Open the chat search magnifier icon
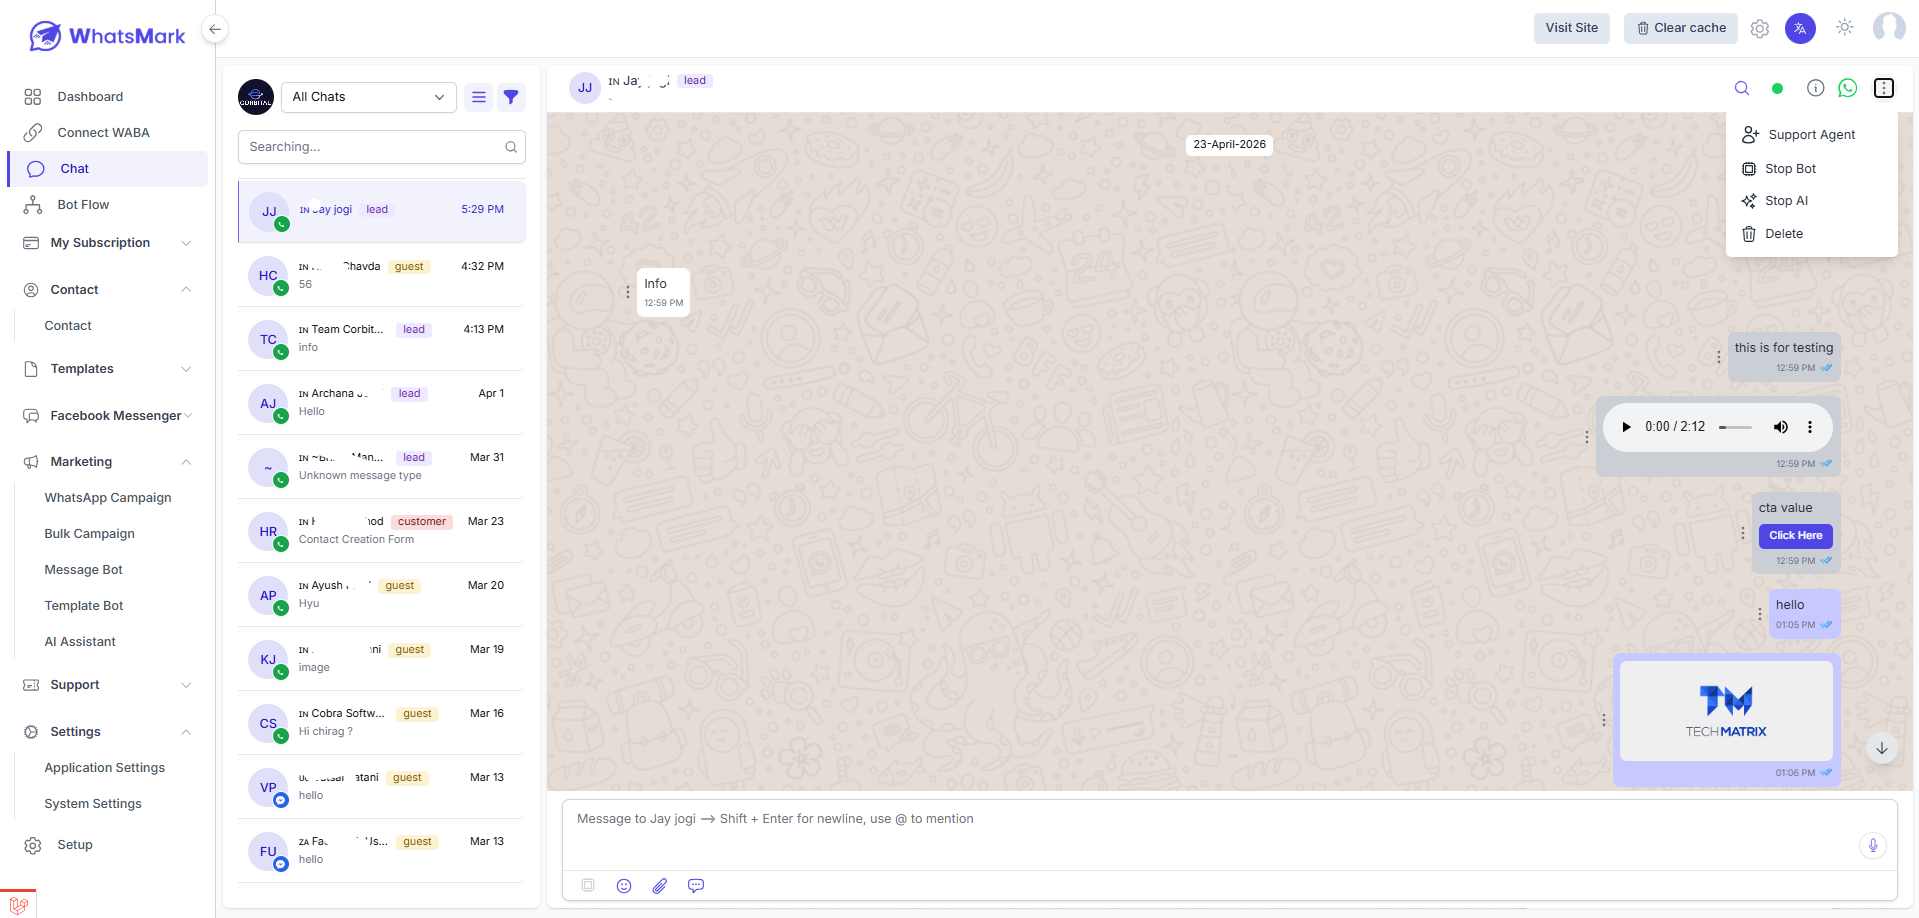Viewport: 1919px width, 918px height. pyautogui.click(x=1741, y=88)
